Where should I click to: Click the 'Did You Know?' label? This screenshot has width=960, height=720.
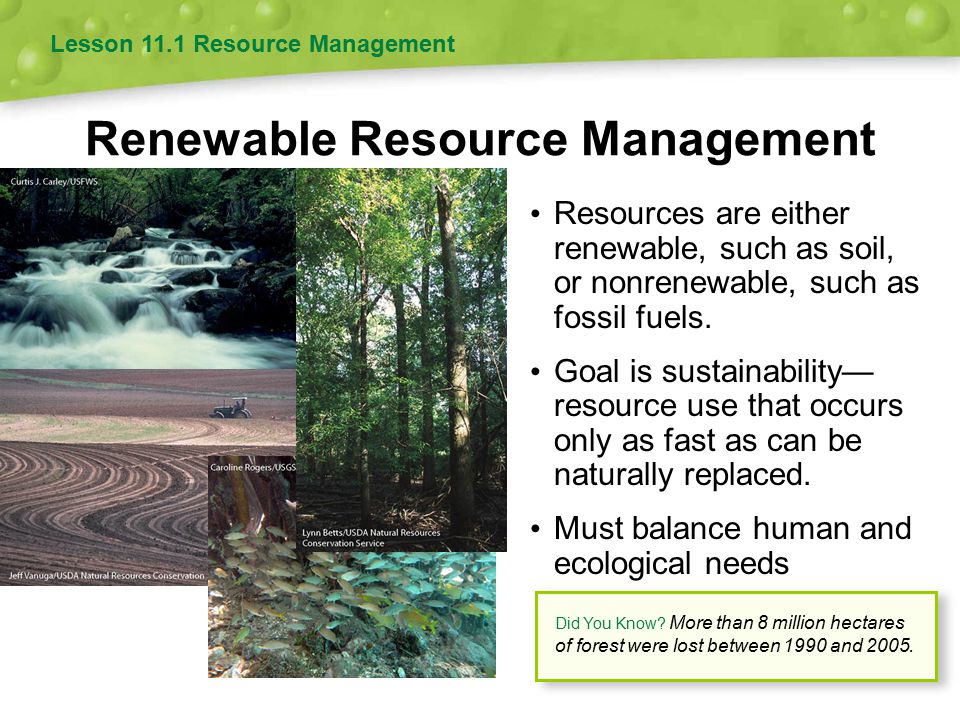tap(610, 623)
